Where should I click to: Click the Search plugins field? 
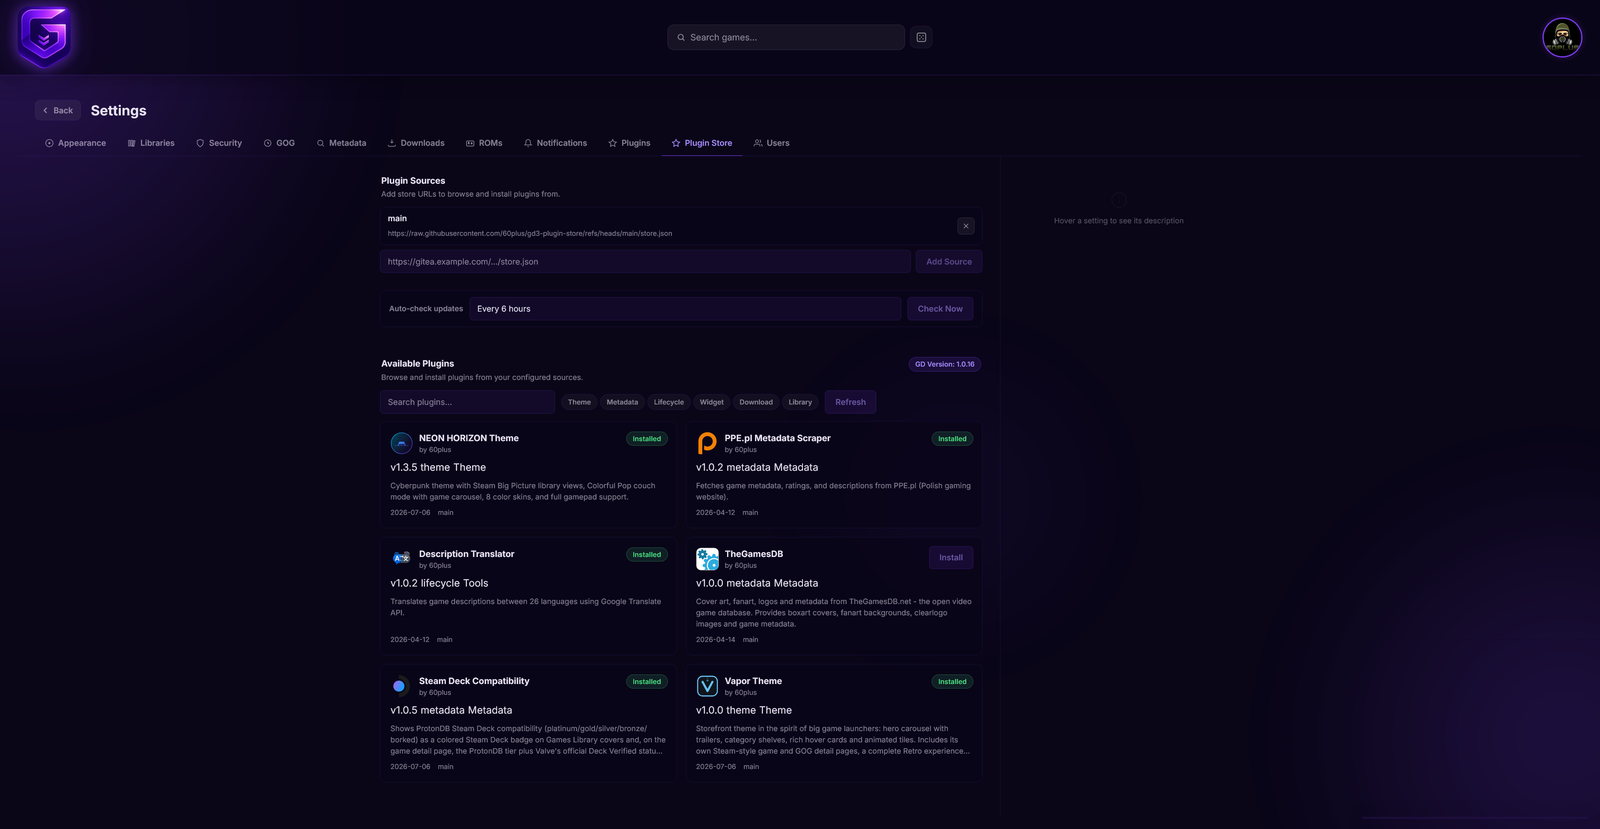coord(467,402)
